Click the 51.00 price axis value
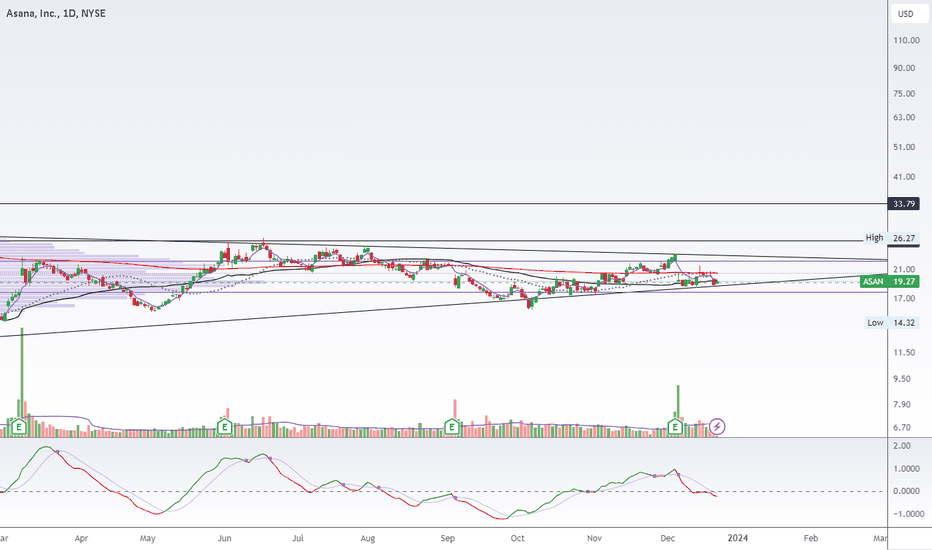 click(x=904, y=147)
